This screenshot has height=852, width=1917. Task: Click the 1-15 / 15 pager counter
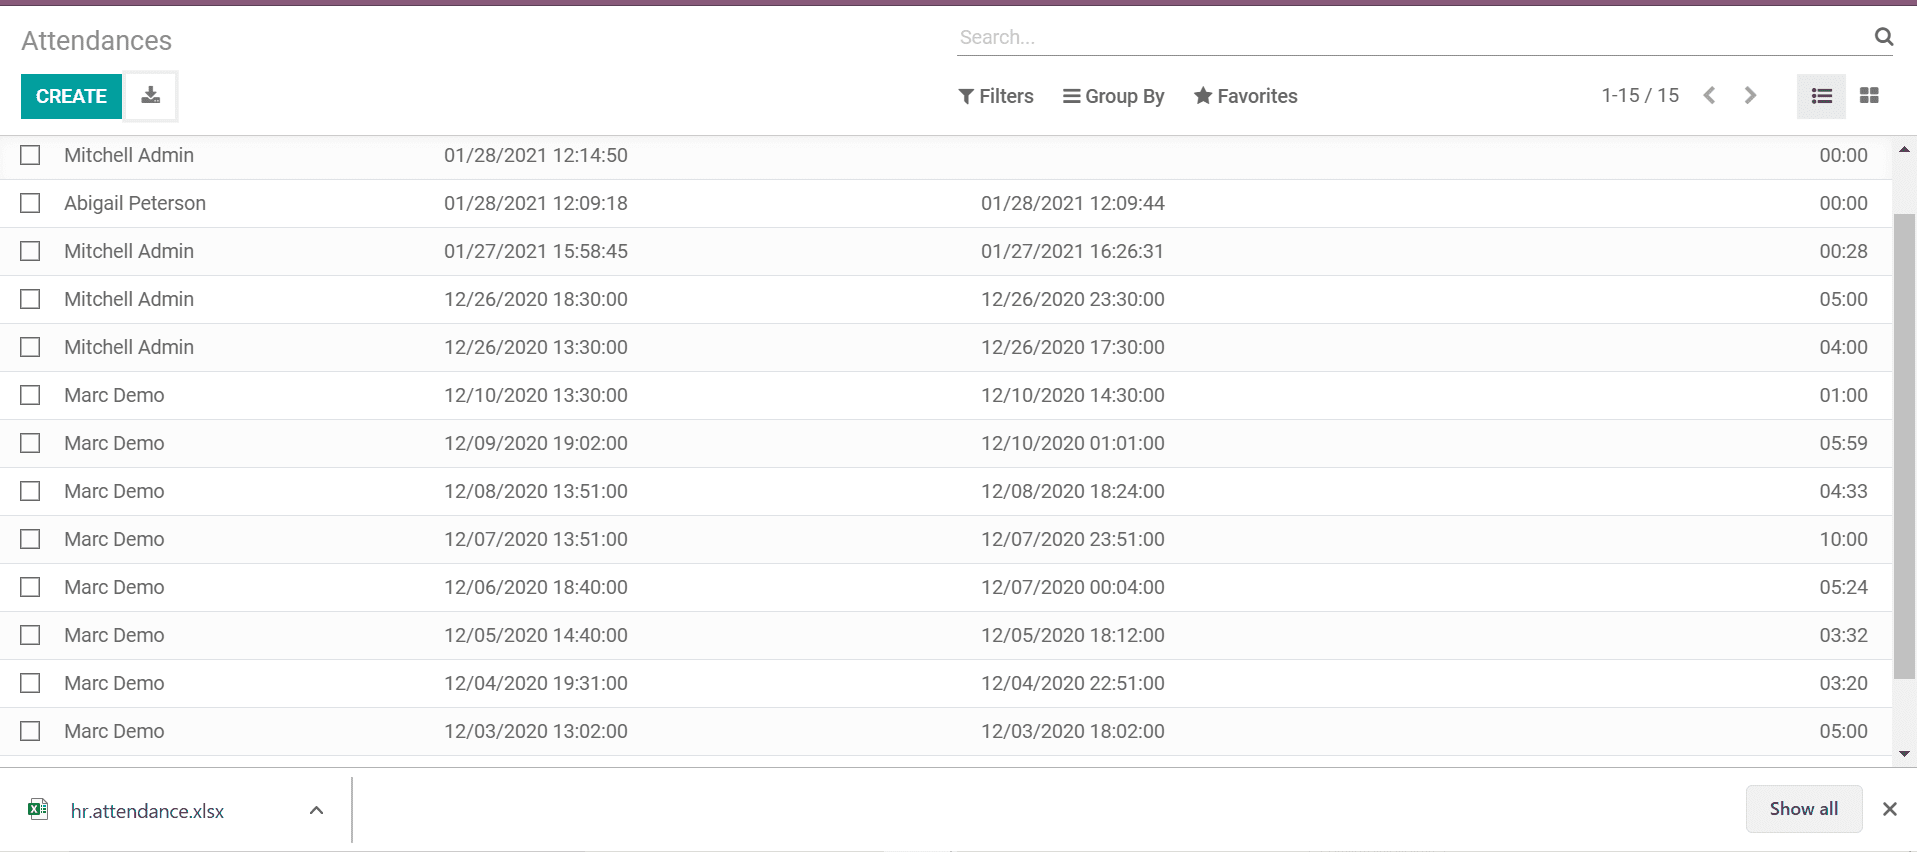[x=1640, y=96]
